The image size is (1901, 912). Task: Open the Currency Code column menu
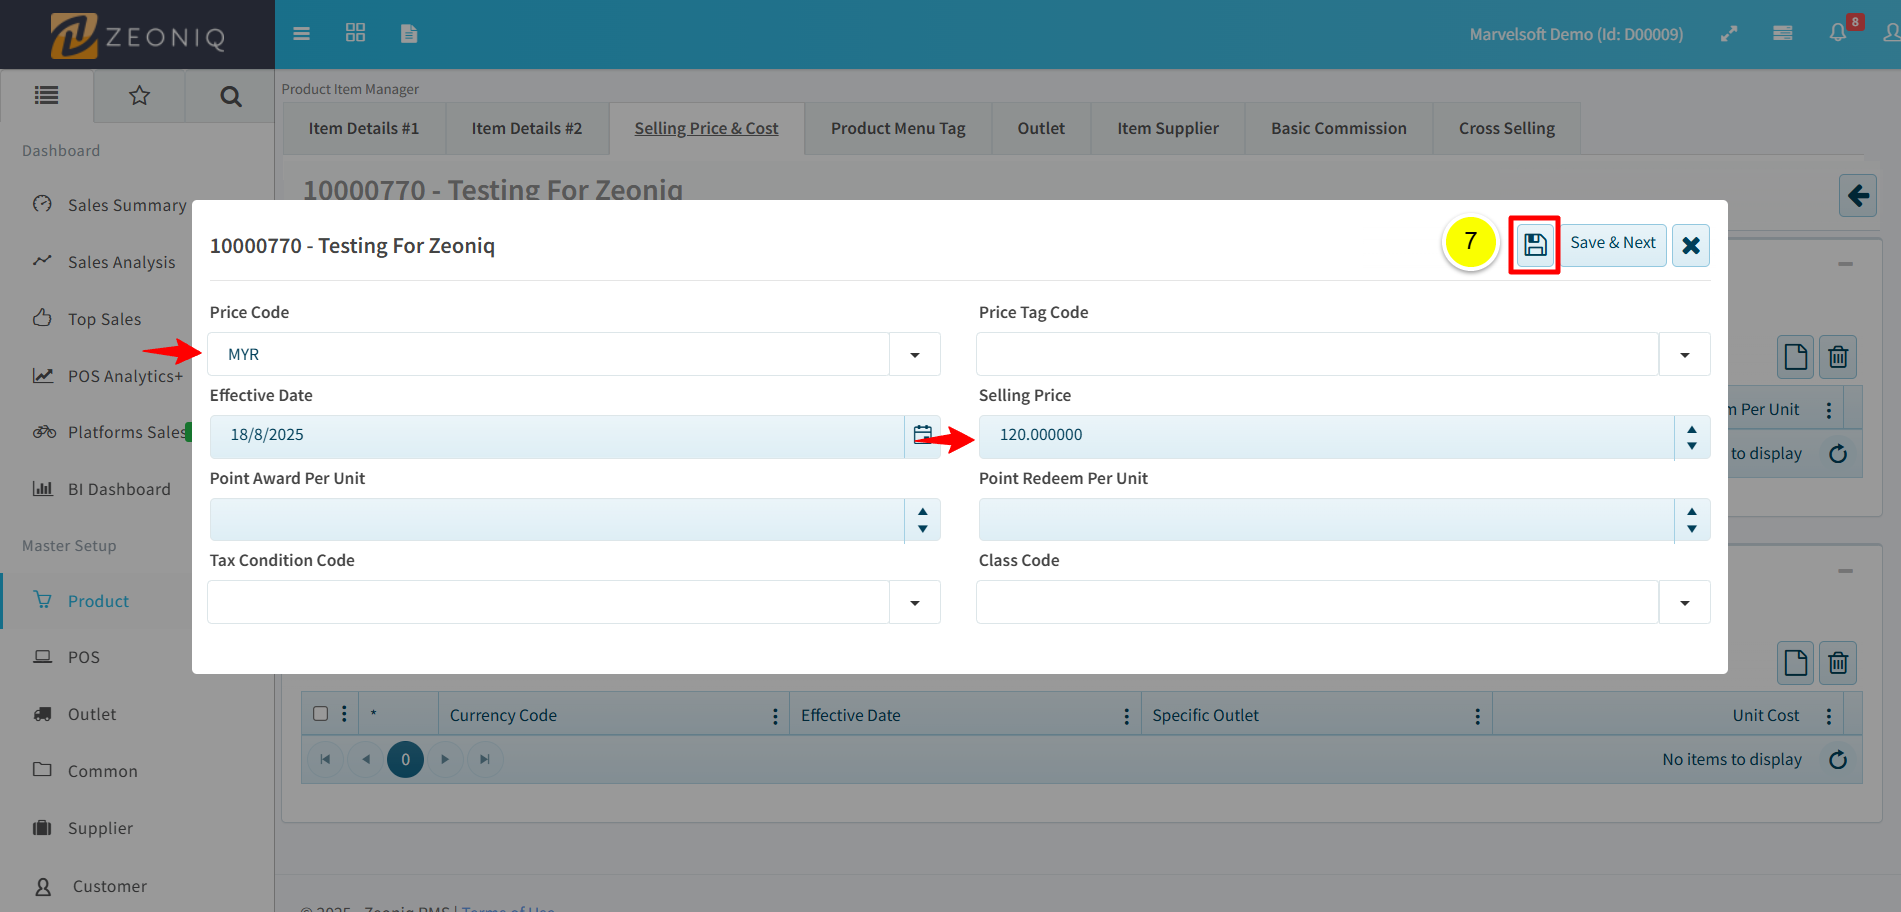click(x=775, y=716)
